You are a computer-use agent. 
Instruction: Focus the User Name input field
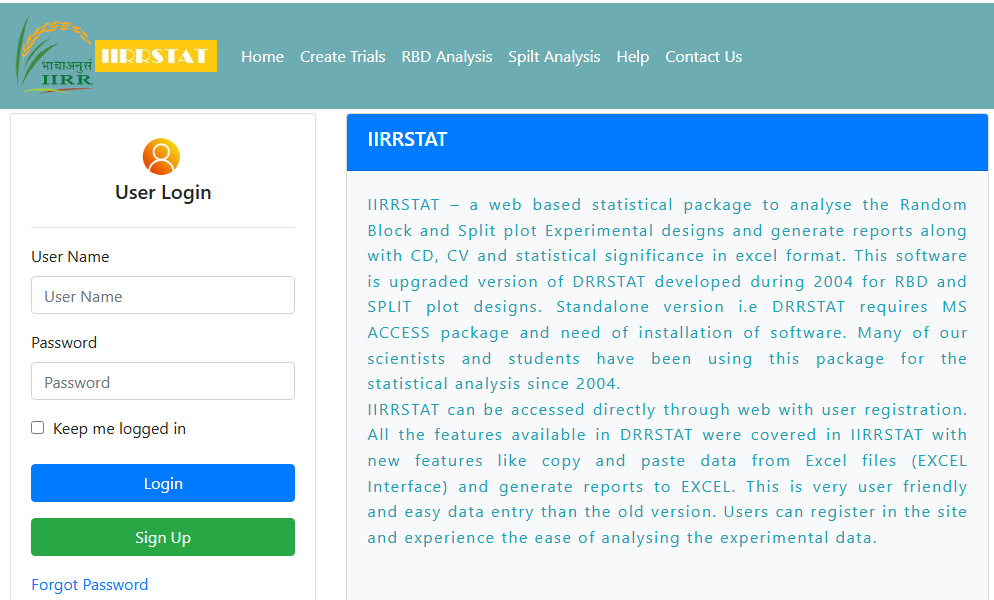coord(163,296)
